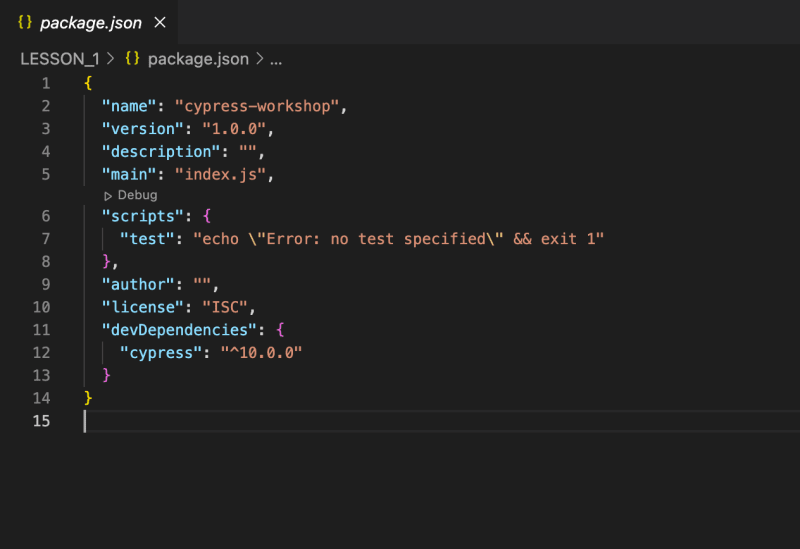
Task: Click the "cypress" dependency key
Action: [161, 353]
